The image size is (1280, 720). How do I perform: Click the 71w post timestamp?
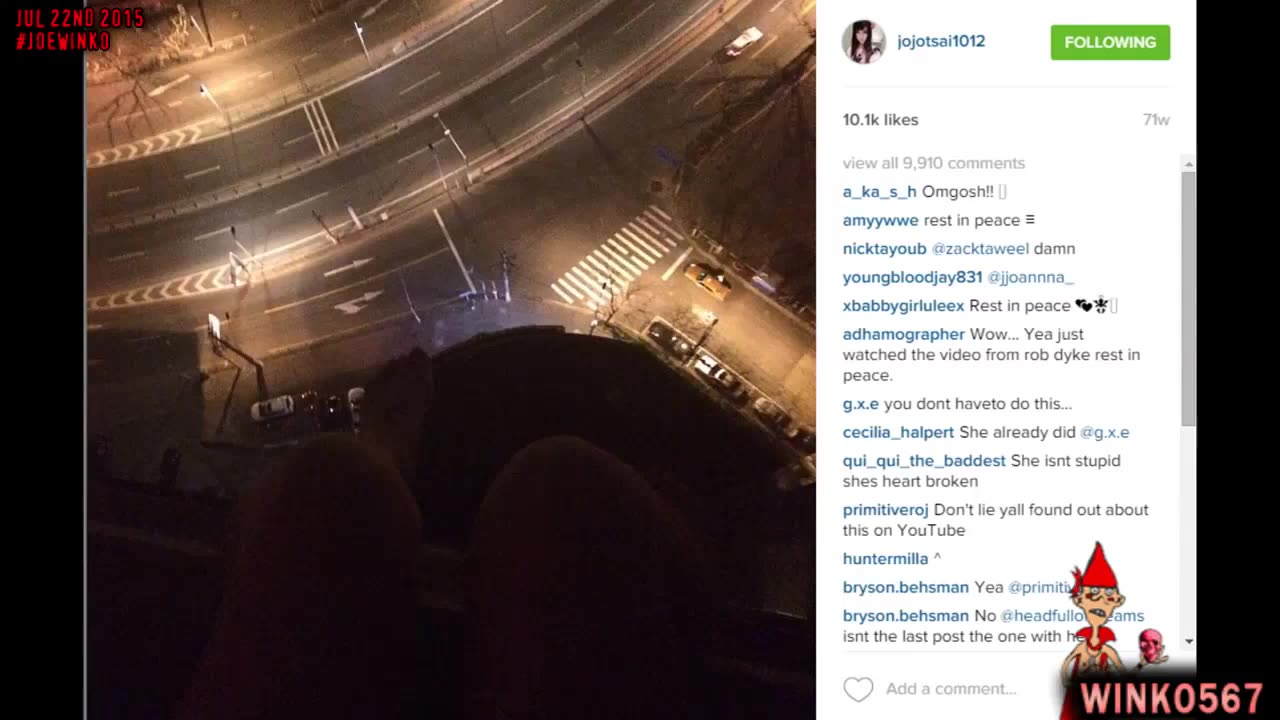click(1156, 119)
